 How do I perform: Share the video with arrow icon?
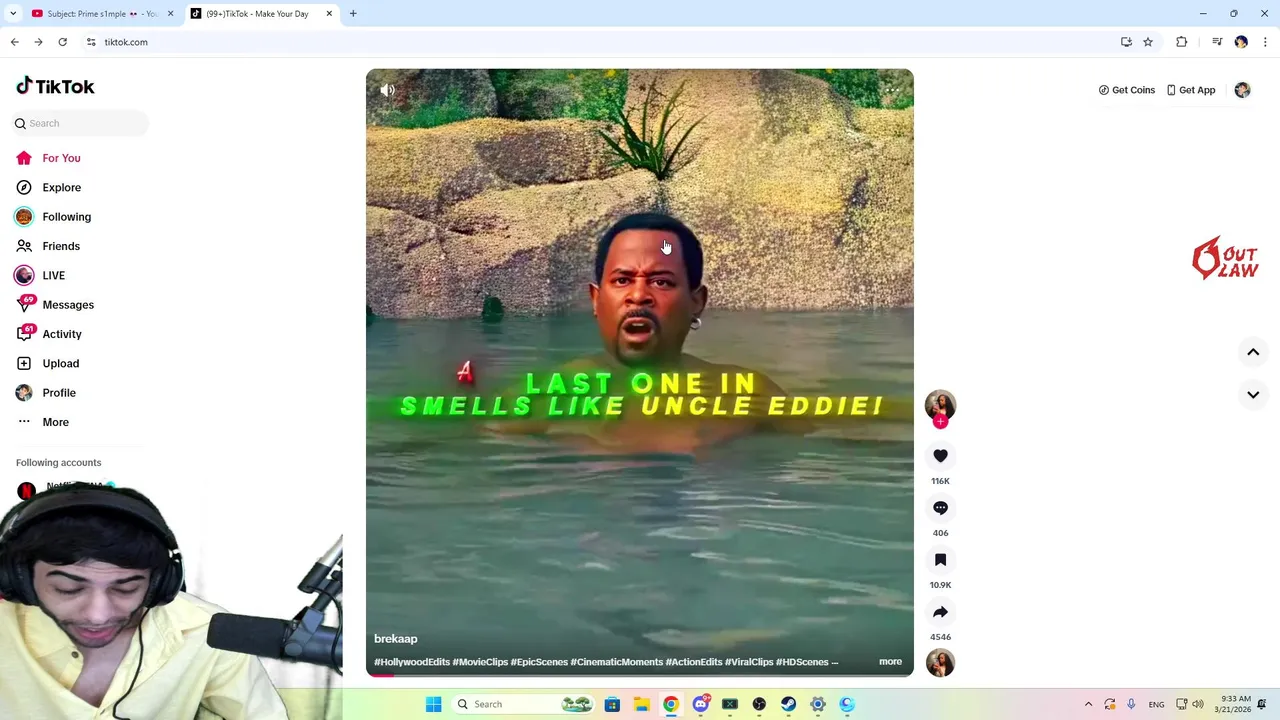940,612
